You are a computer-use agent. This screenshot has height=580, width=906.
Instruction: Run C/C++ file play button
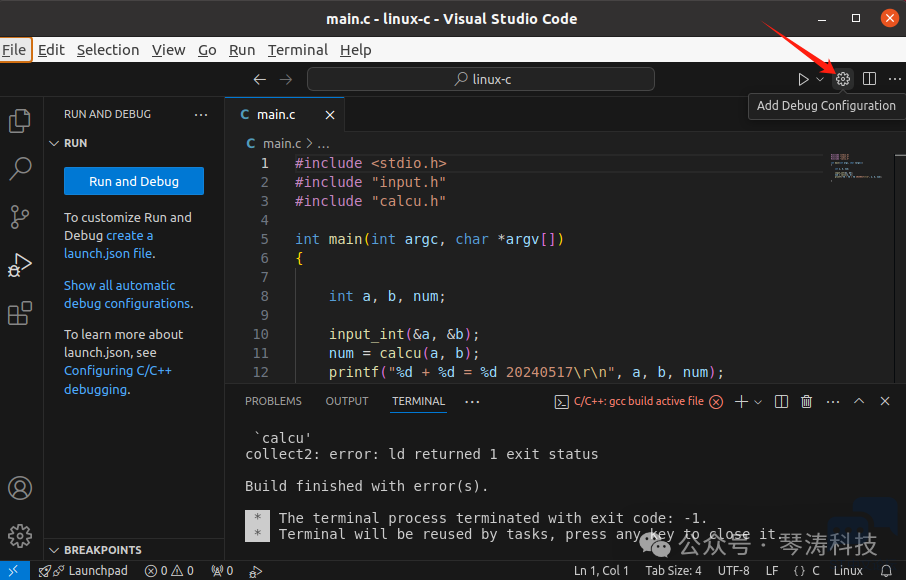point(803,79)
